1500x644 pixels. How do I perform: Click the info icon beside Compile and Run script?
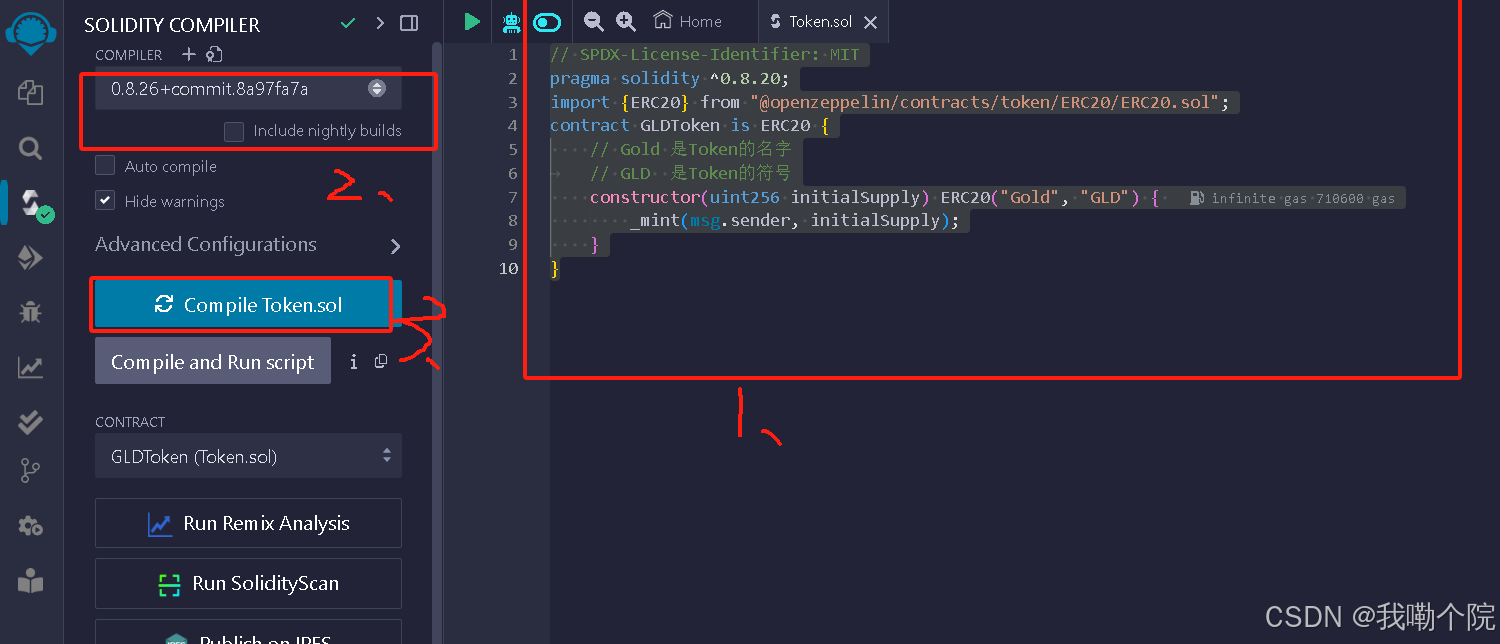point(354,362)
